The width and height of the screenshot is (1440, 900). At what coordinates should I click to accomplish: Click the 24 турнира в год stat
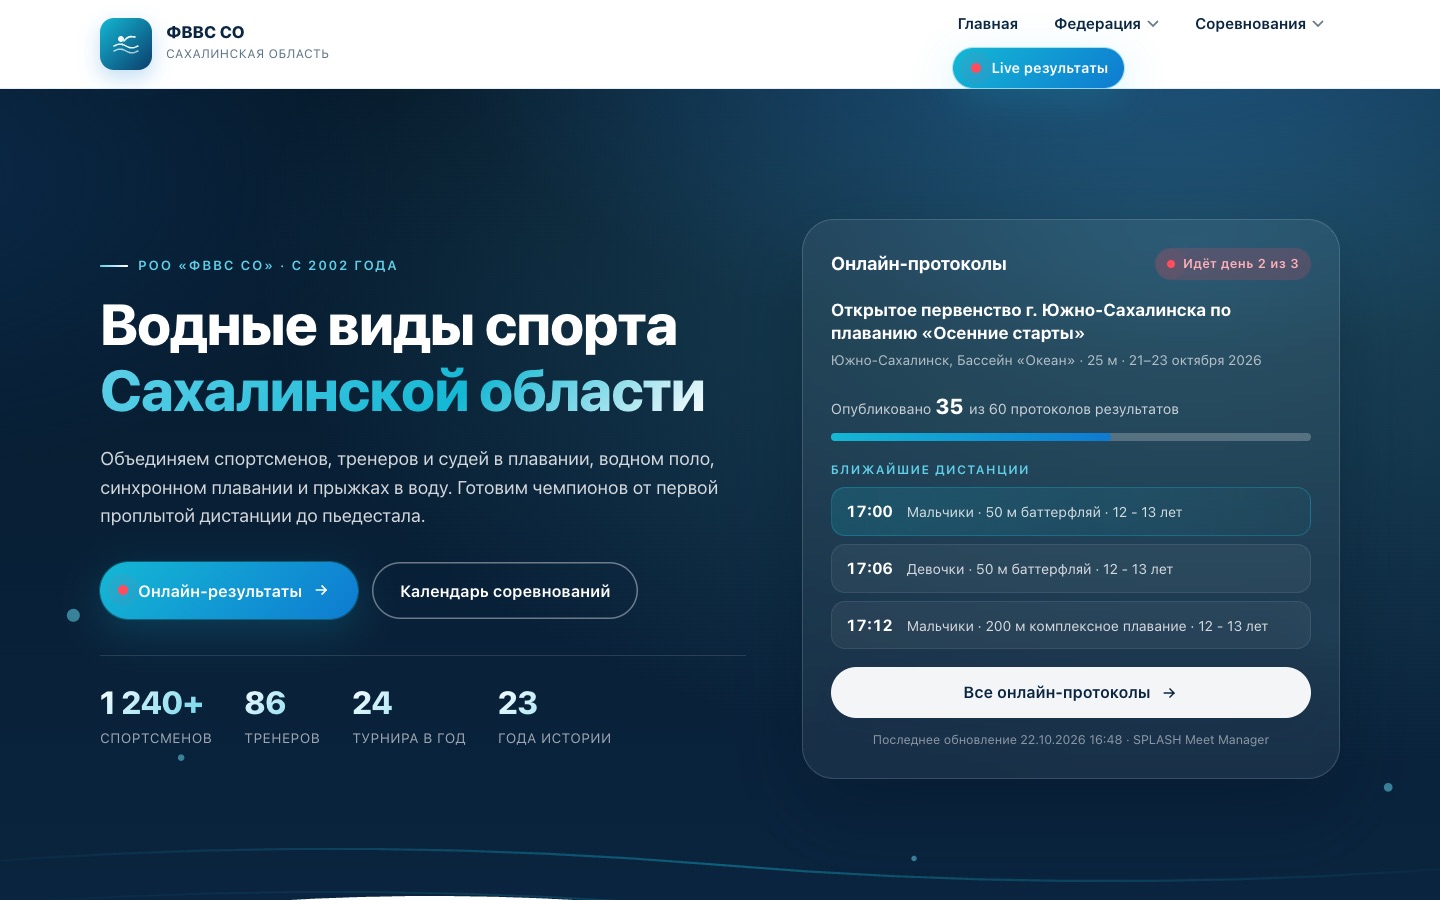[x=409, y=718]
